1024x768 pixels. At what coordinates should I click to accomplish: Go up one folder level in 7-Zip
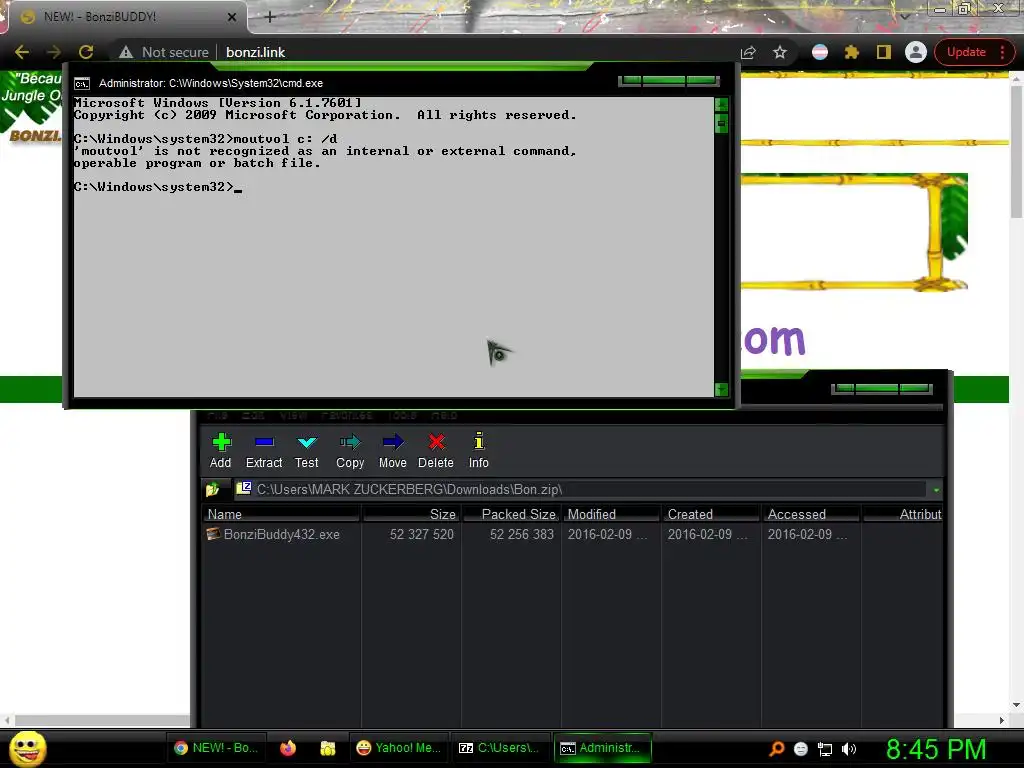(x=212, y=489)
